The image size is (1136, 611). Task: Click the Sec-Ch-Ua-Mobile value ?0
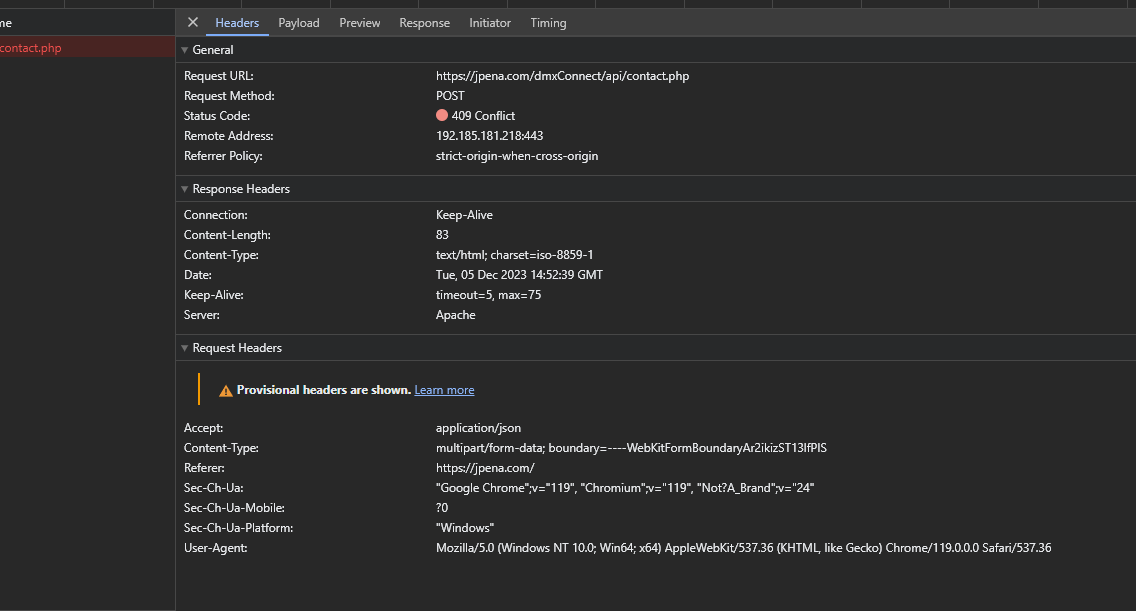442,508
